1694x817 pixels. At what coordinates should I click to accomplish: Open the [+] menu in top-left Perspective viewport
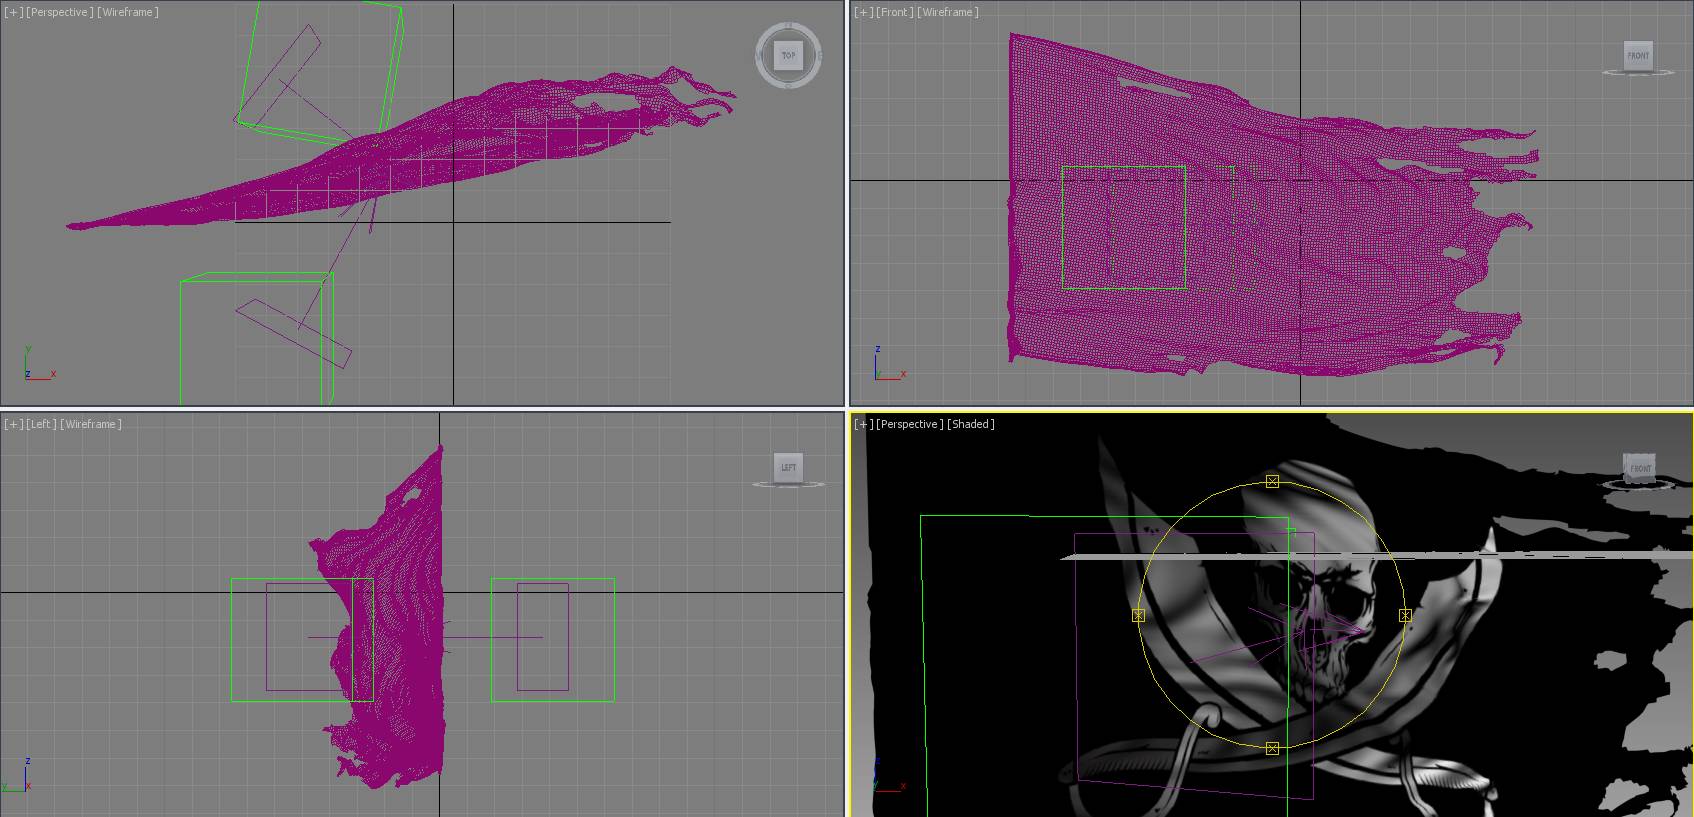coord(13,12)
